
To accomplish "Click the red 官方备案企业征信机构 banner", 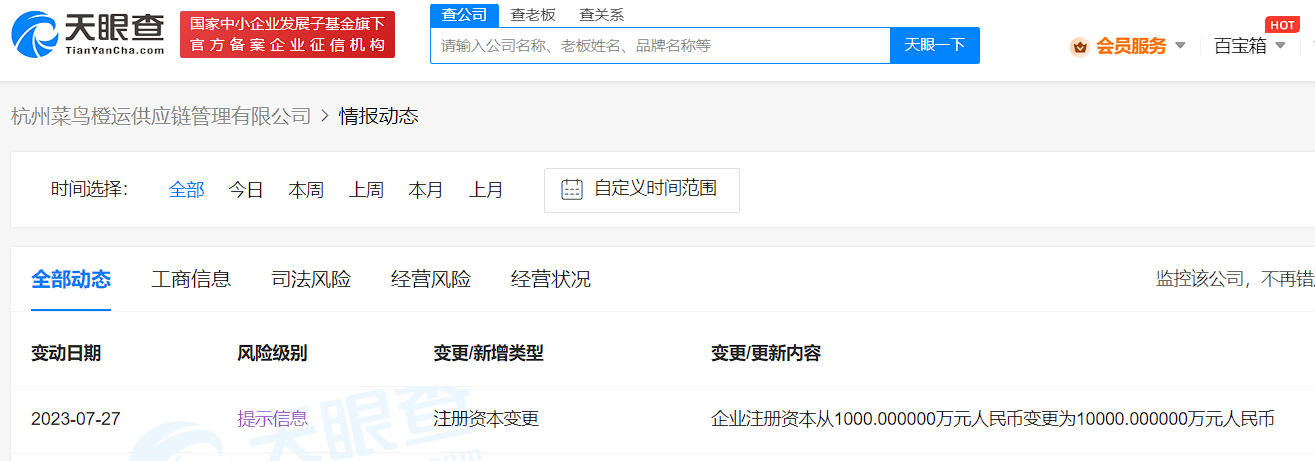I will (287, 35).
